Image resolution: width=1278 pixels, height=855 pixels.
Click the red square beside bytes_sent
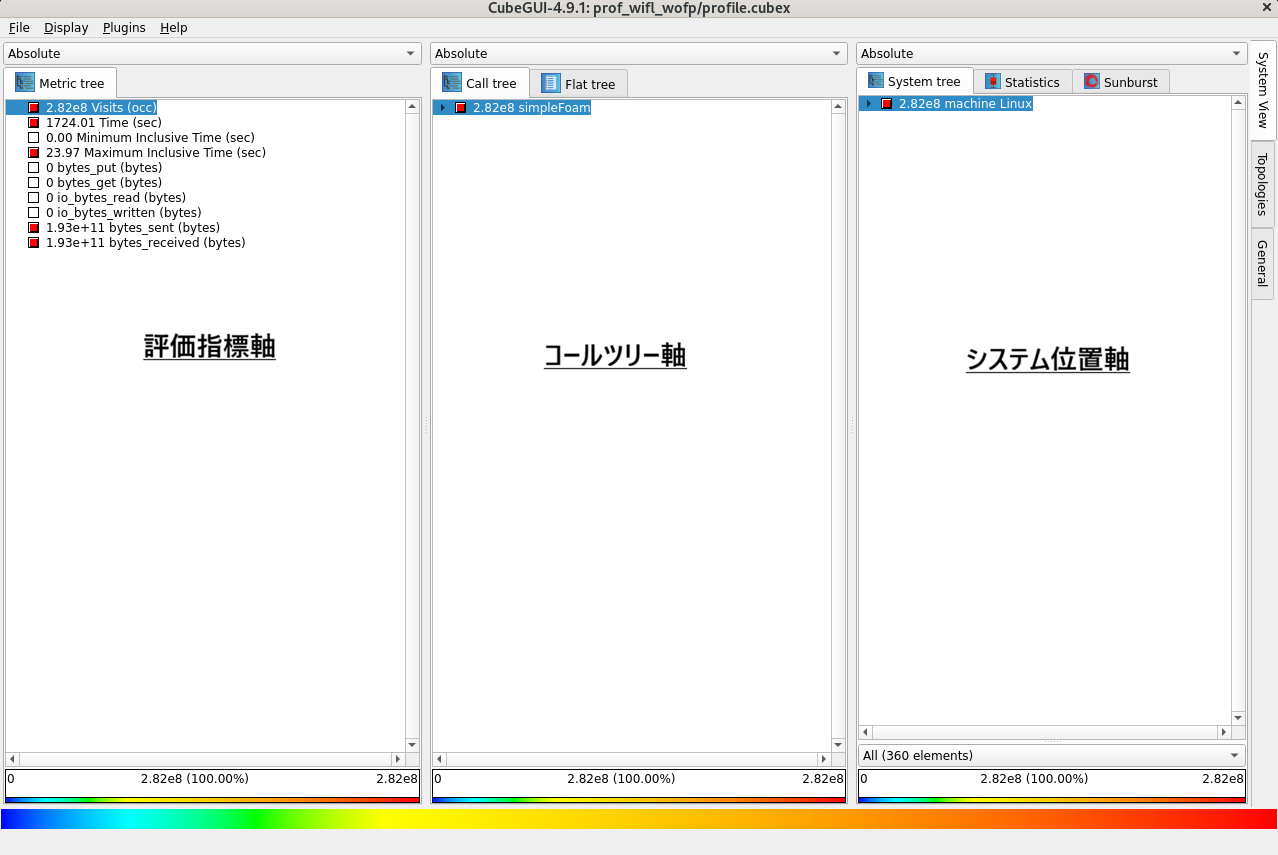[34, 228]
